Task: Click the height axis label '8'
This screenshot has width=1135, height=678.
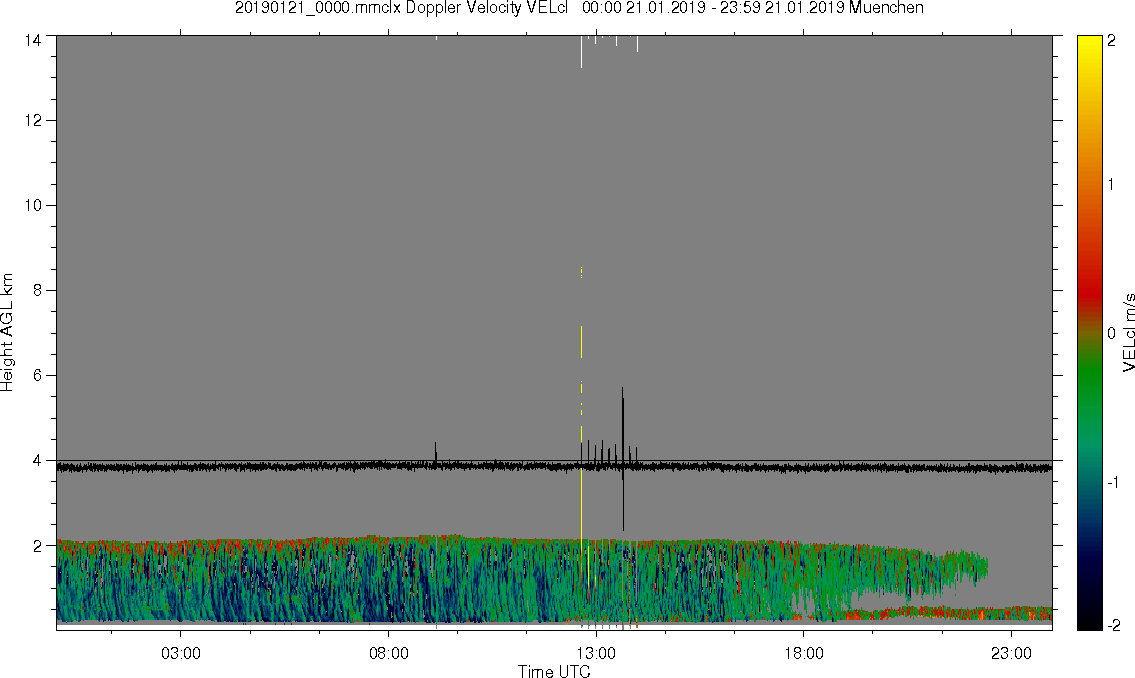Action: 36,290
